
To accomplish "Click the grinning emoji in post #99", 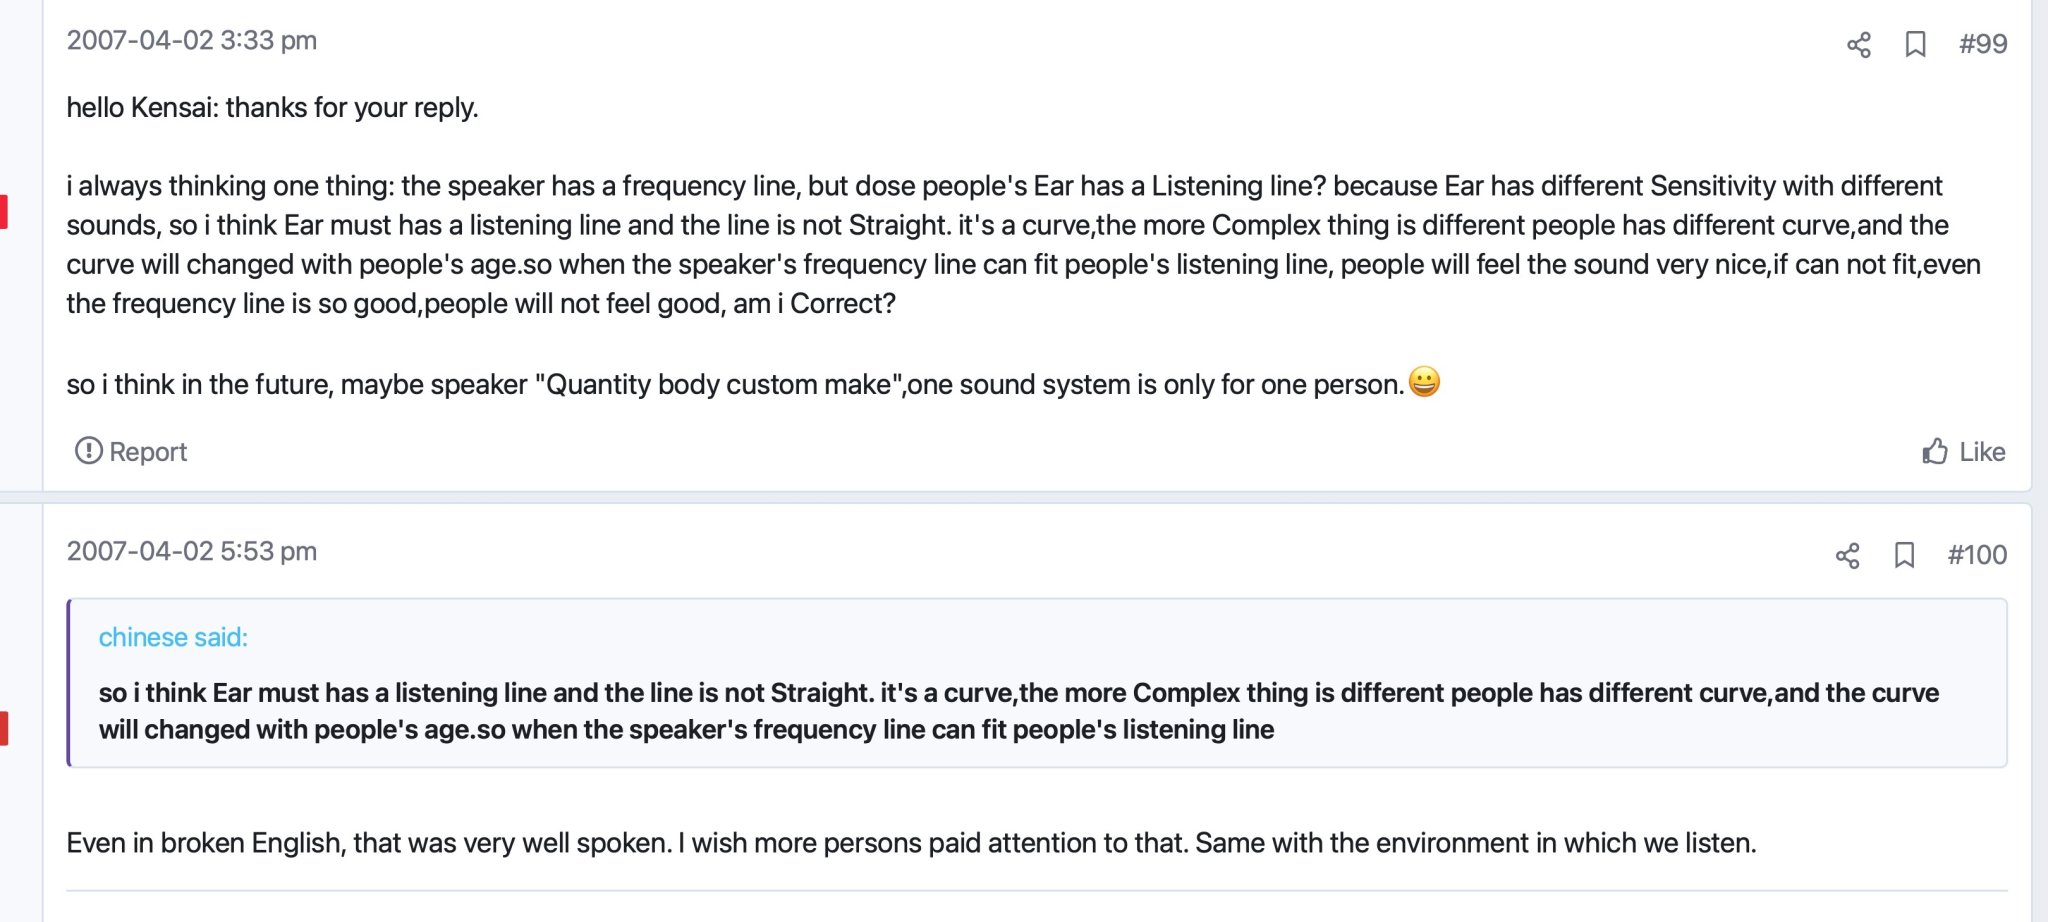I will 1424,382.
